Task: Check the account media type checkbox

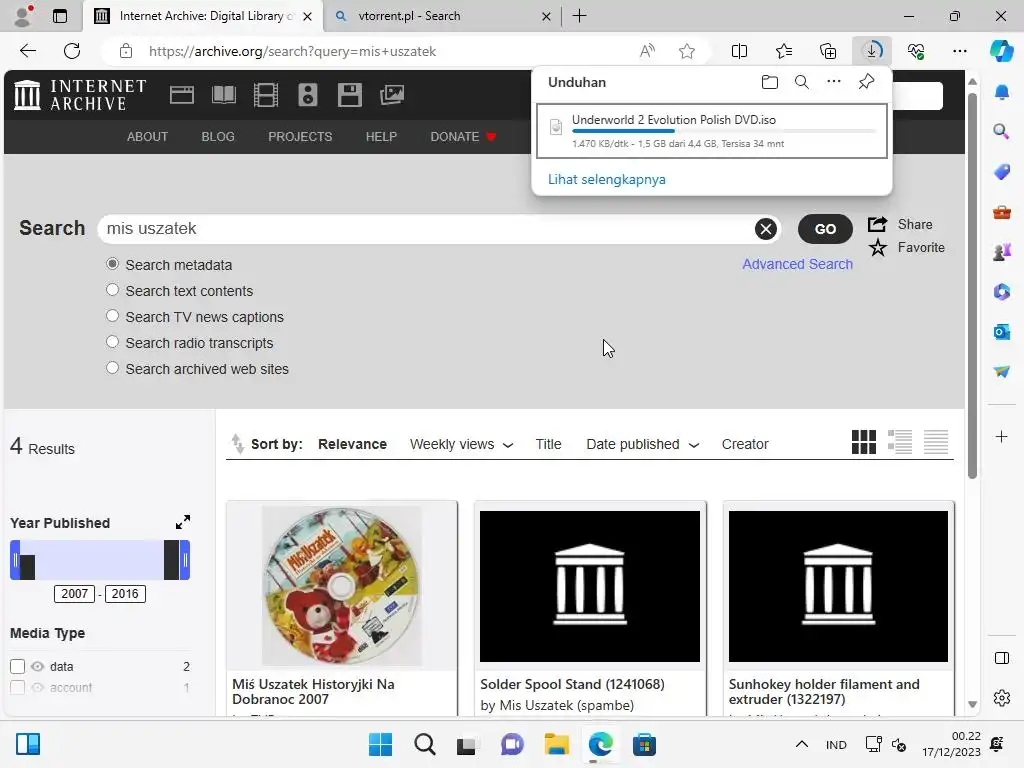Action: 18,687
